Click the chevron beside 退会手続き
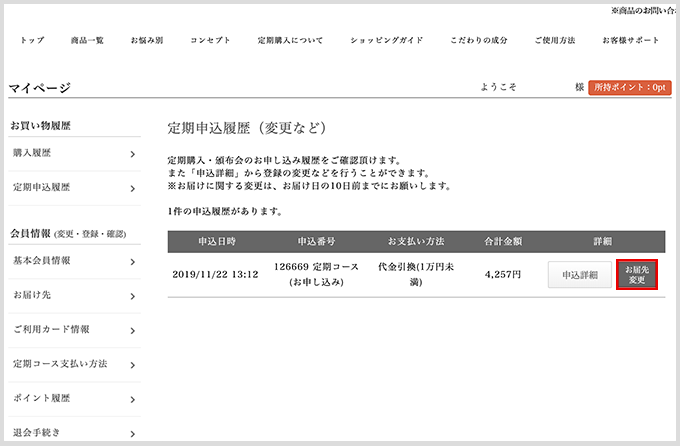This screenshot has width=680, height=446. click(133, 433)
